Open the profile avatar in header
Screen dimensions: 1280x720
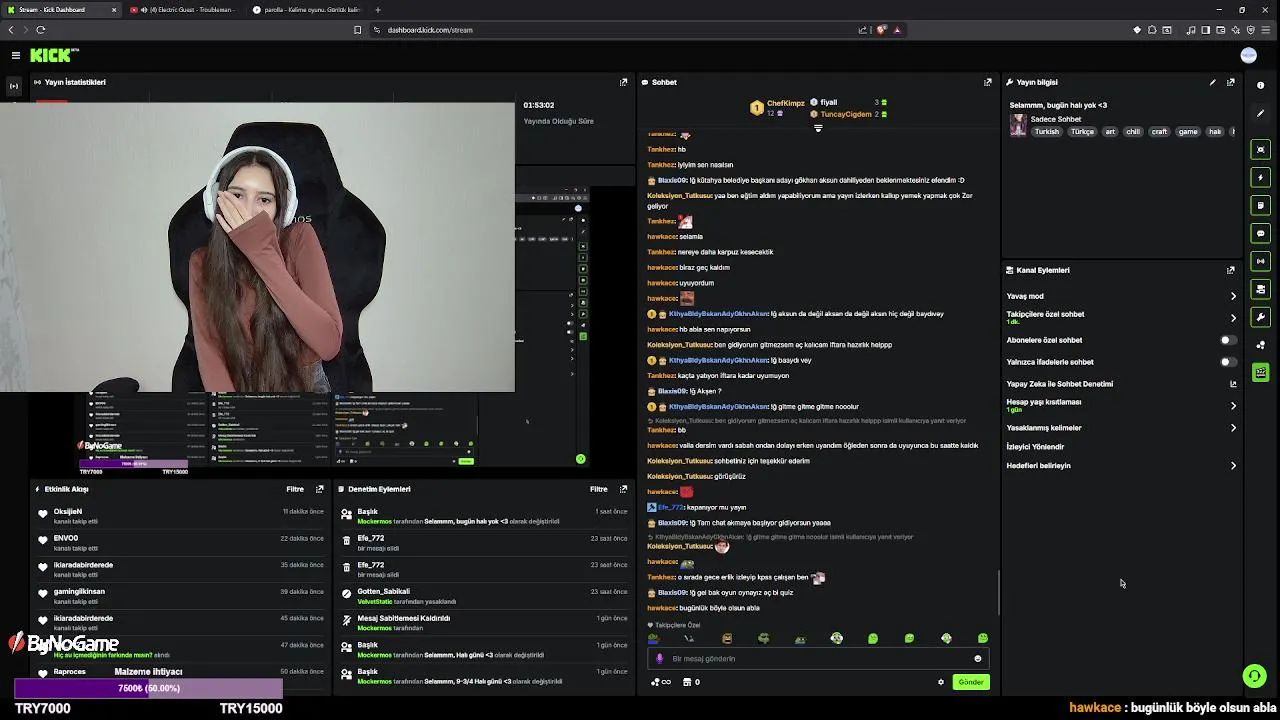tap(1248, 55)
